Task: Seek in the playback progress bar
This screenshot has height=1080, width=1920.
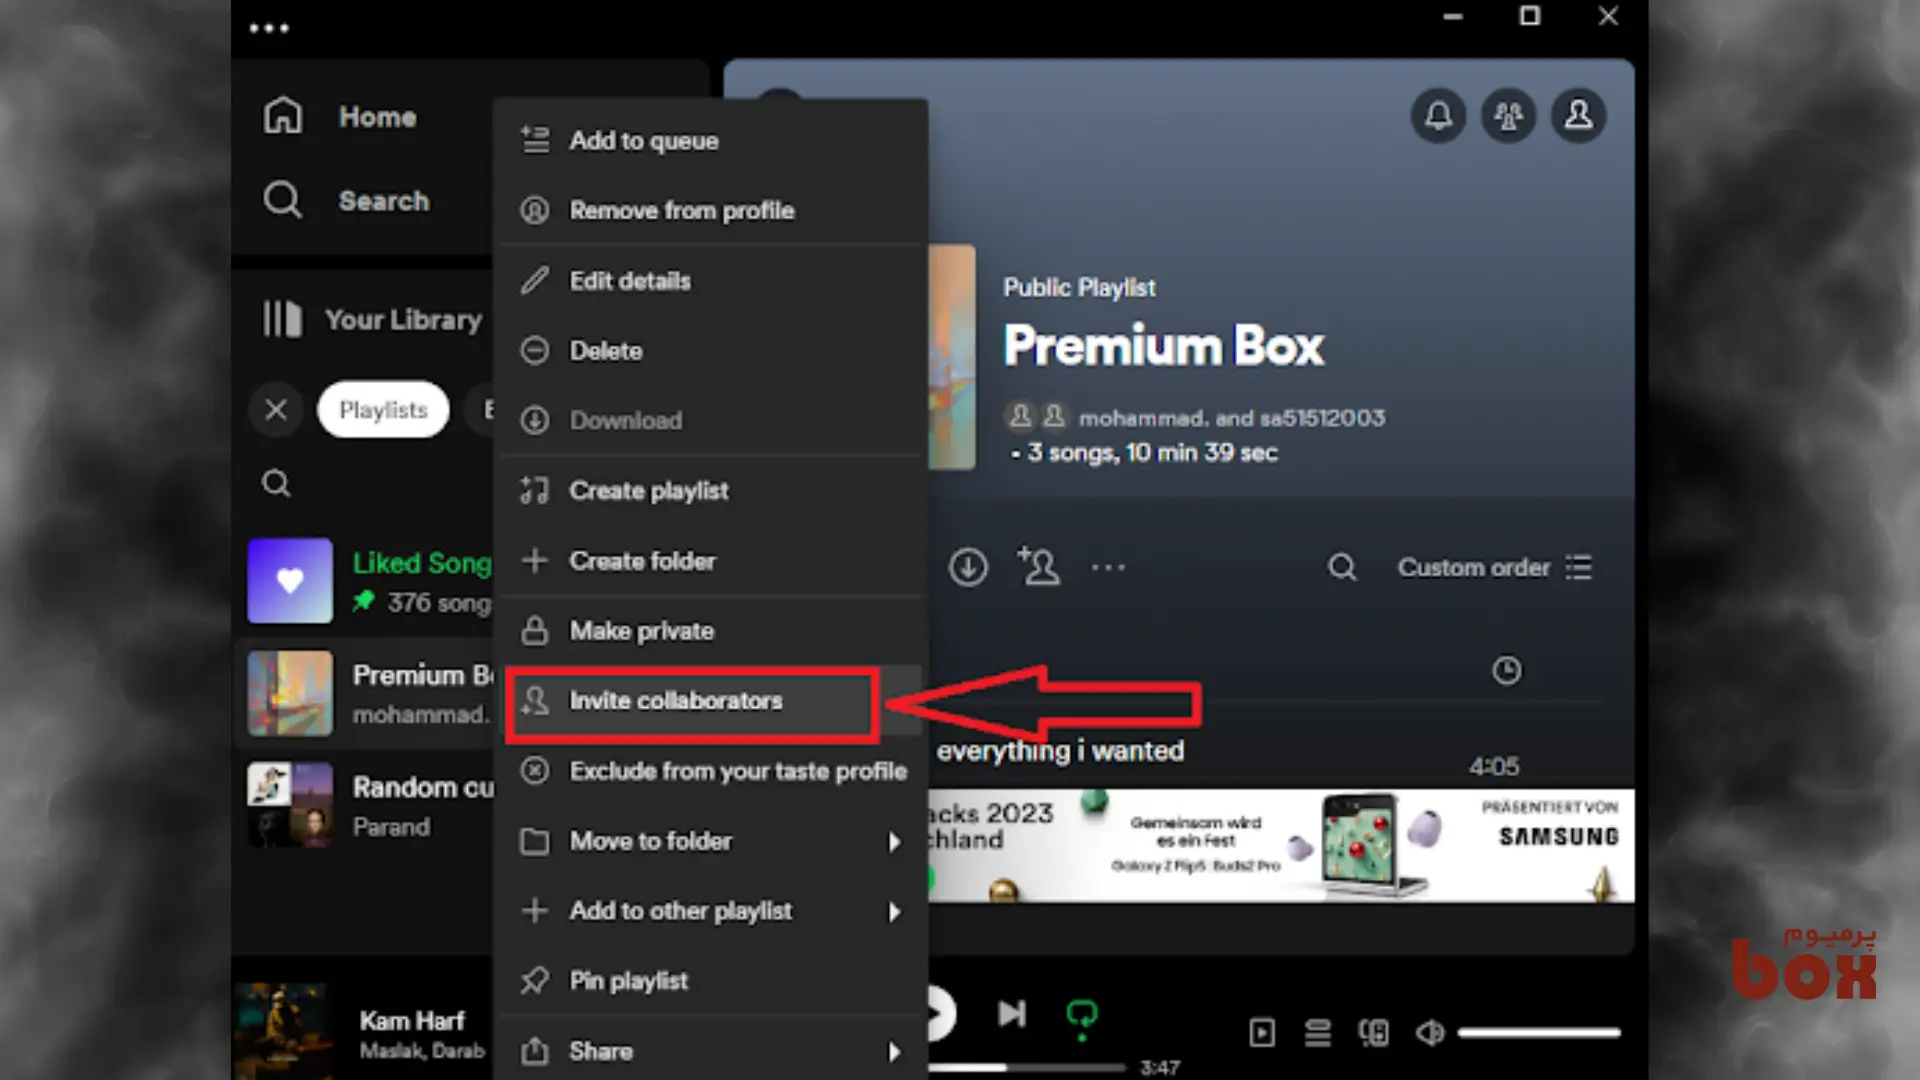Action: click(x=1026, y=1068)
